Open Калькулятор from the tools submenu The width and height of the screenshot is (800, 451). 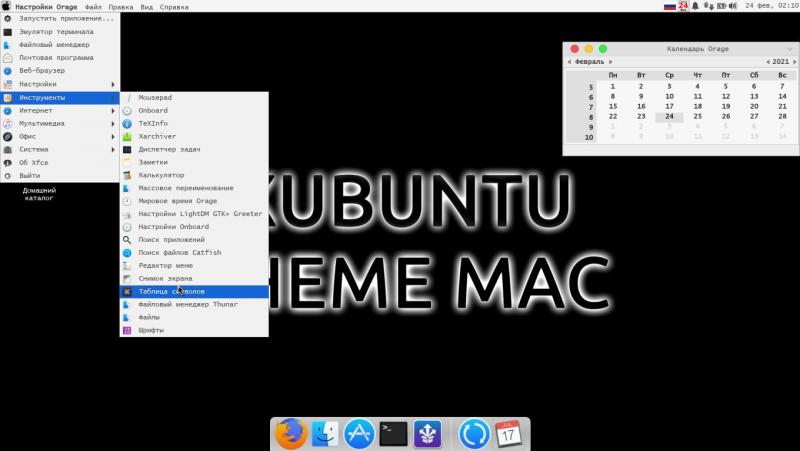click(161, 175)
